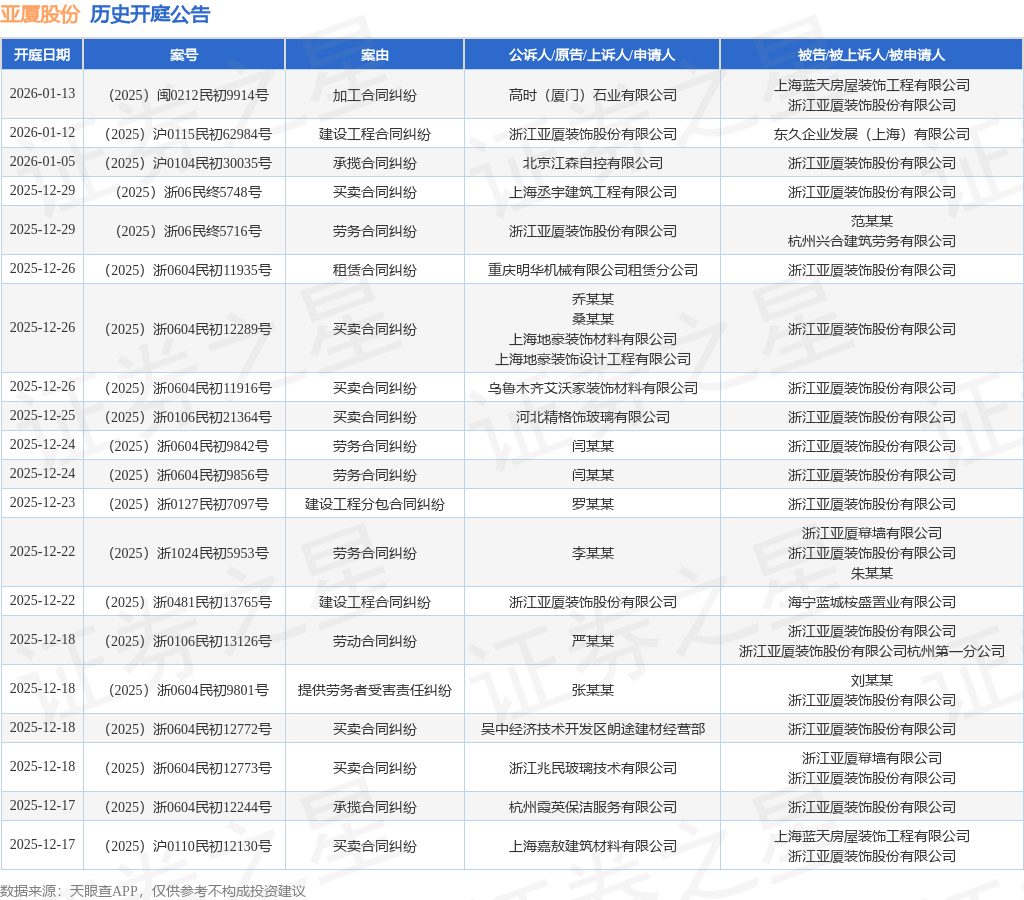
Task: Click plaintiff 杭州霞英保洁服务有限公司
Action: point(592,807)
